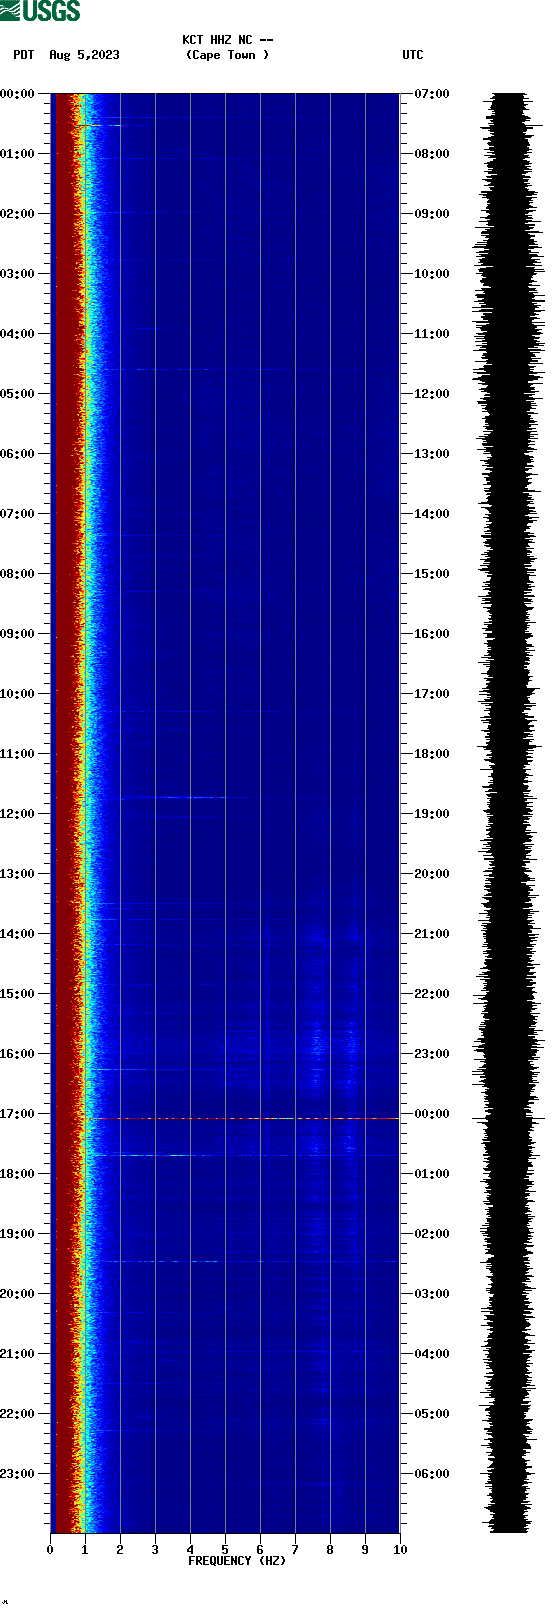
Task: Click the frequency axis '10' tick label
Action: 400,1550
